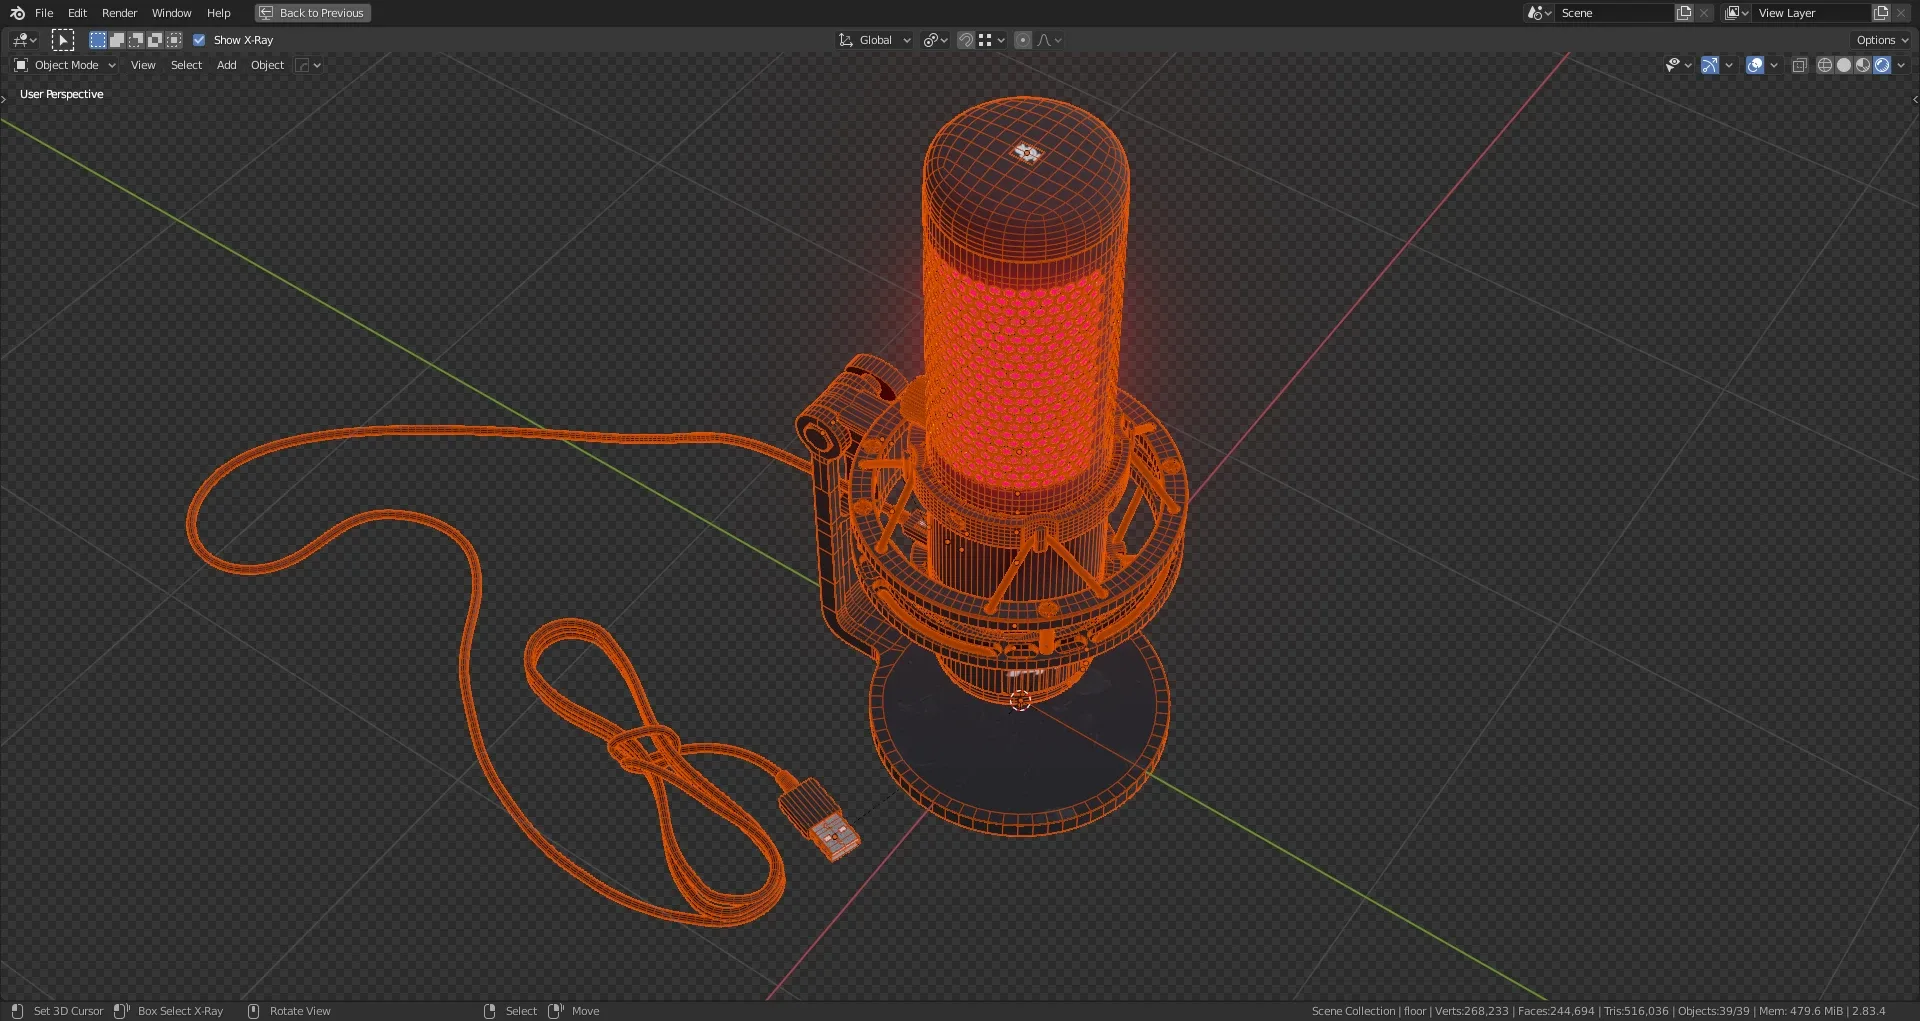This screenshot has width=1920, height=1021.
Task: Uncheck the Show X-Ray checkbox
Action: [x=199, y=40]
